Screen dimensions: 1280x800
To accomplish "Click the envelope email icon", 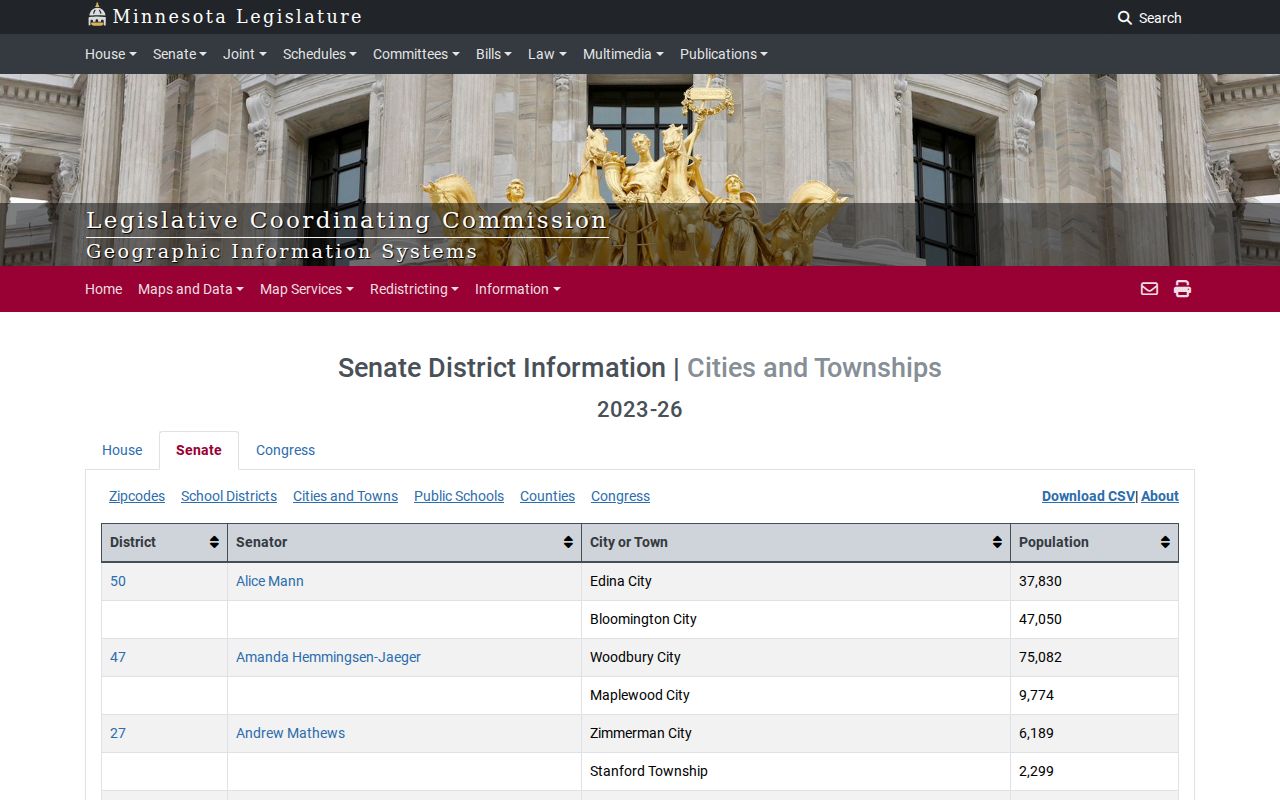I will (1149, 289).
